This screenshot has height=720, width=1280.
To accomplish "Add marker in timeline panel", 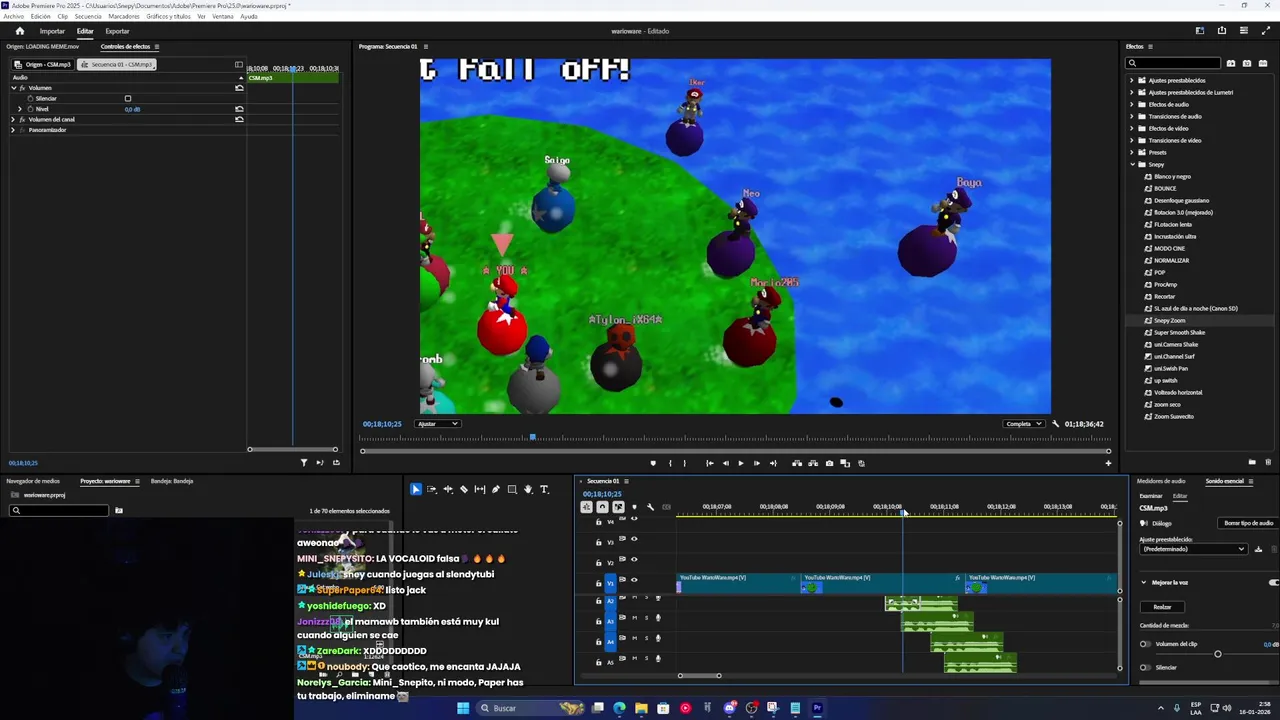I will click(x=634, y=507).
